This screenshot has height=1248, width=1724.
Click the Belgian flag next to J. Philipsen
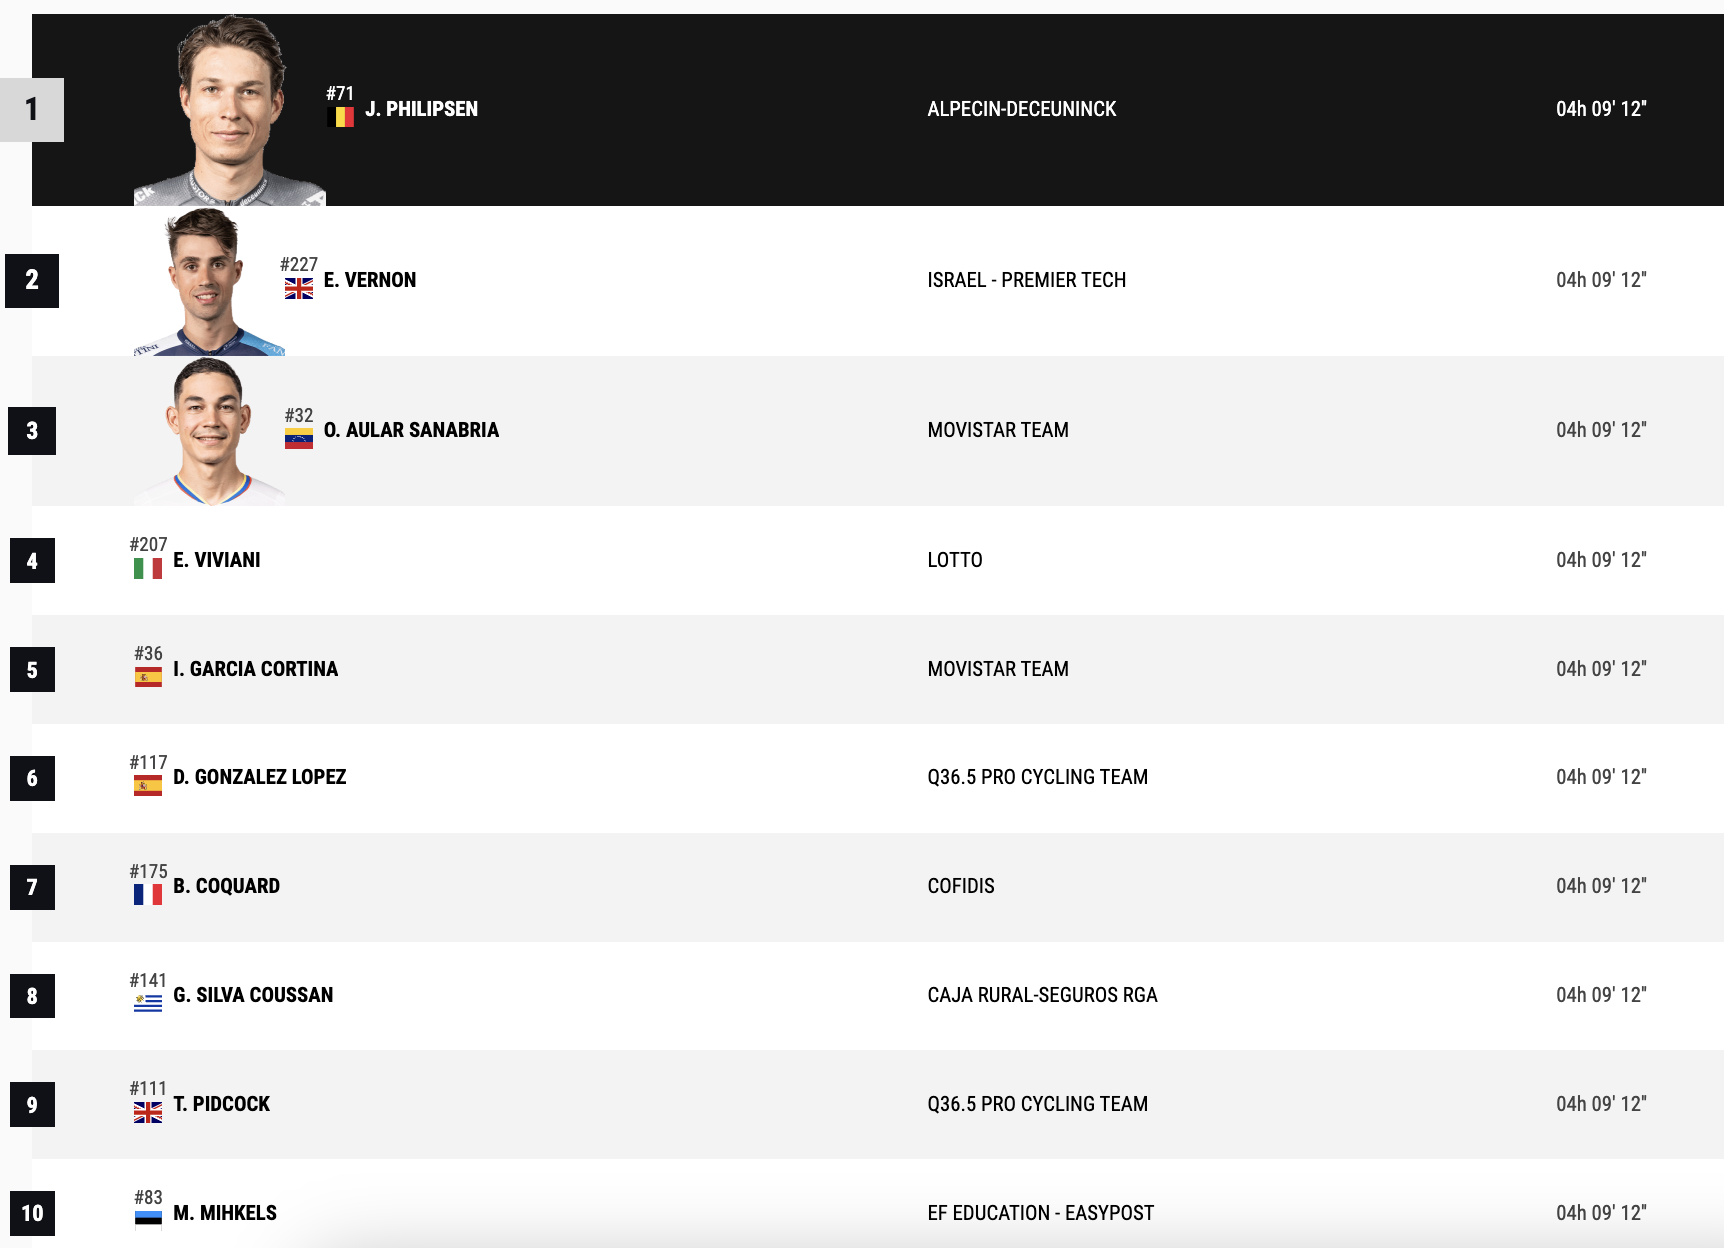click(x=340, y=117)
